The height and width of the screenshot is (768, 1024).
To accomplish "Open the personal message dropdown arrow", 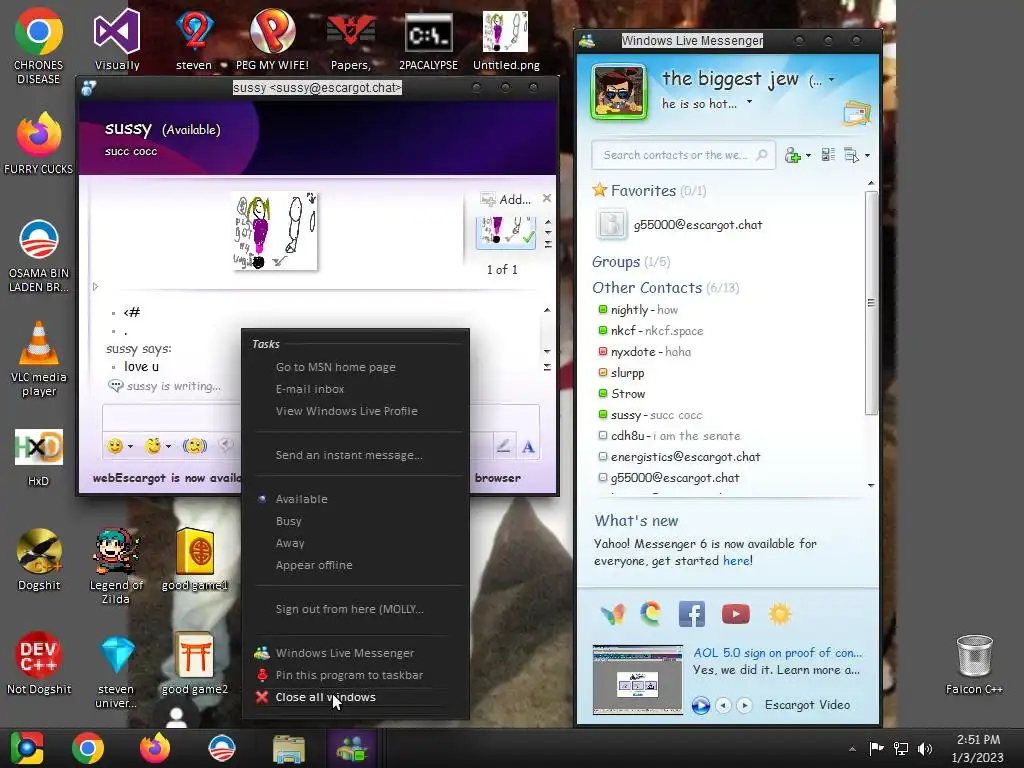I will click(x=749, y=102).
